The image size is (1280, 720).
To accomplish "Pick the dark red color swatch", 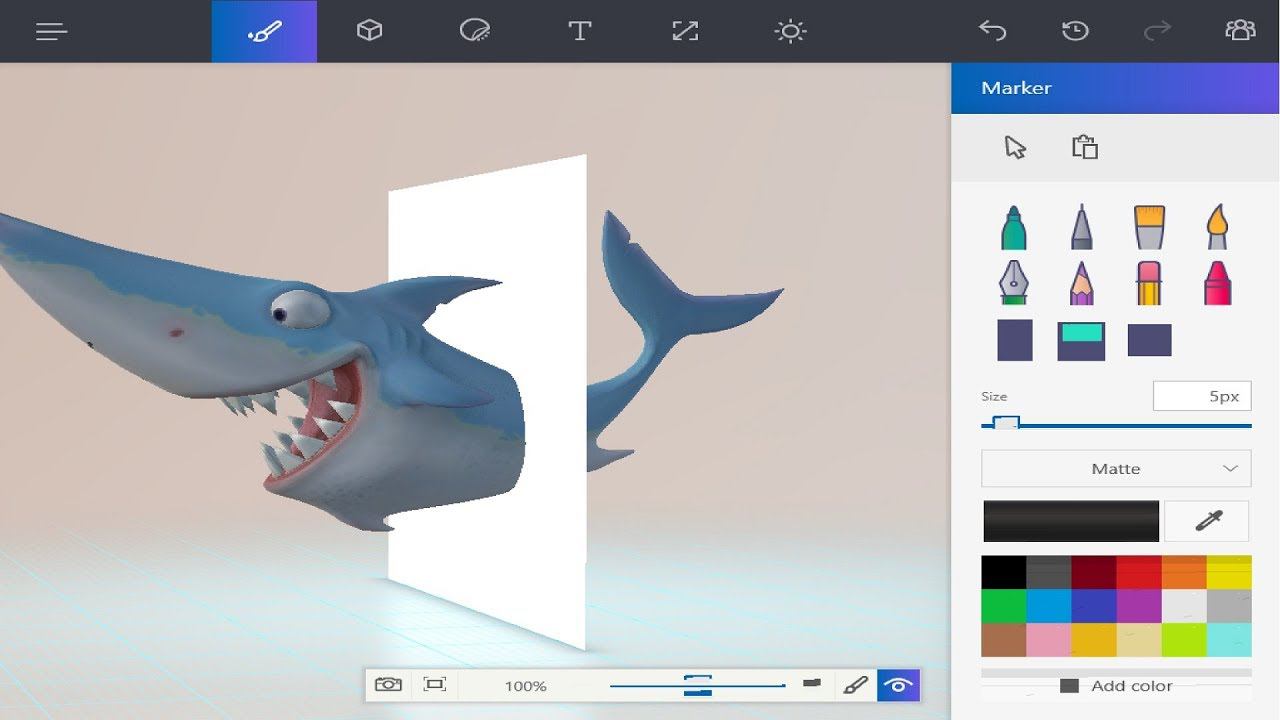I will [1094, 573].
